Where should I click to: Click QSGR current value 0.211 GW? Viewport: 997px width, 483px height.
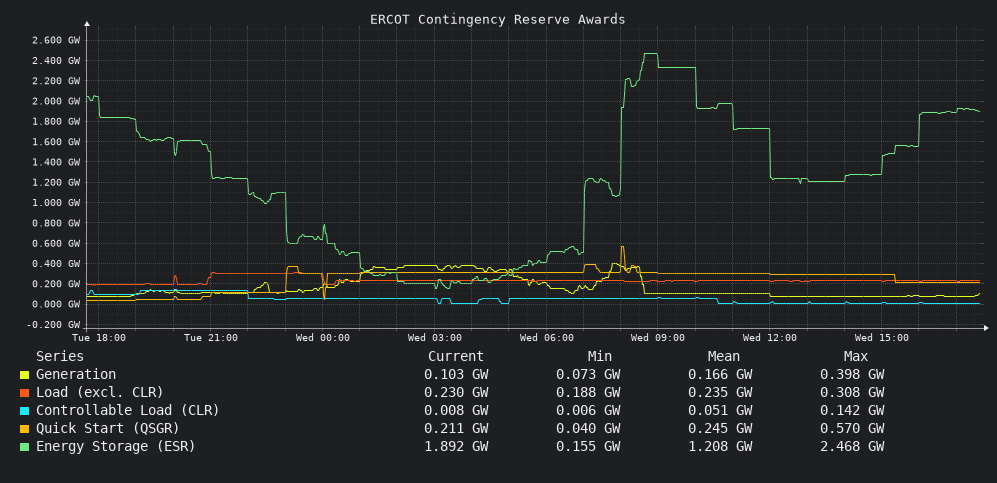[457, 428]
